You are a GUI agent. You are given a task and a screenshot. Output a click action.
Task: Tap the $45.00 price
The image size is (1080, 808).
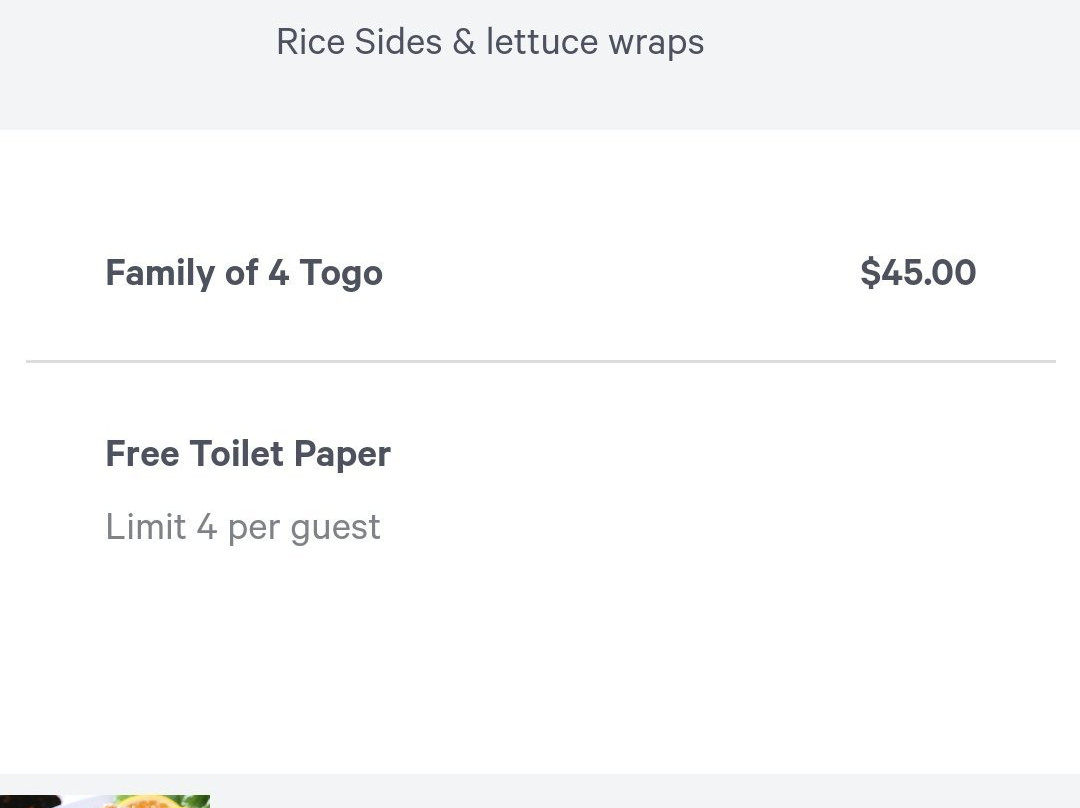pos(918,273)
